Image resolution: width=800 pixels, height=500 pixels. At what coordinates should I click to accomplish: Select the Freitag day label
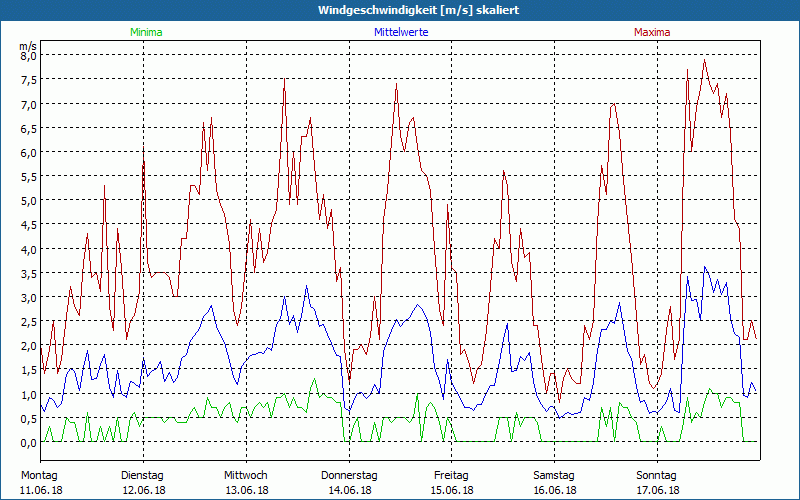pos(451,475)
